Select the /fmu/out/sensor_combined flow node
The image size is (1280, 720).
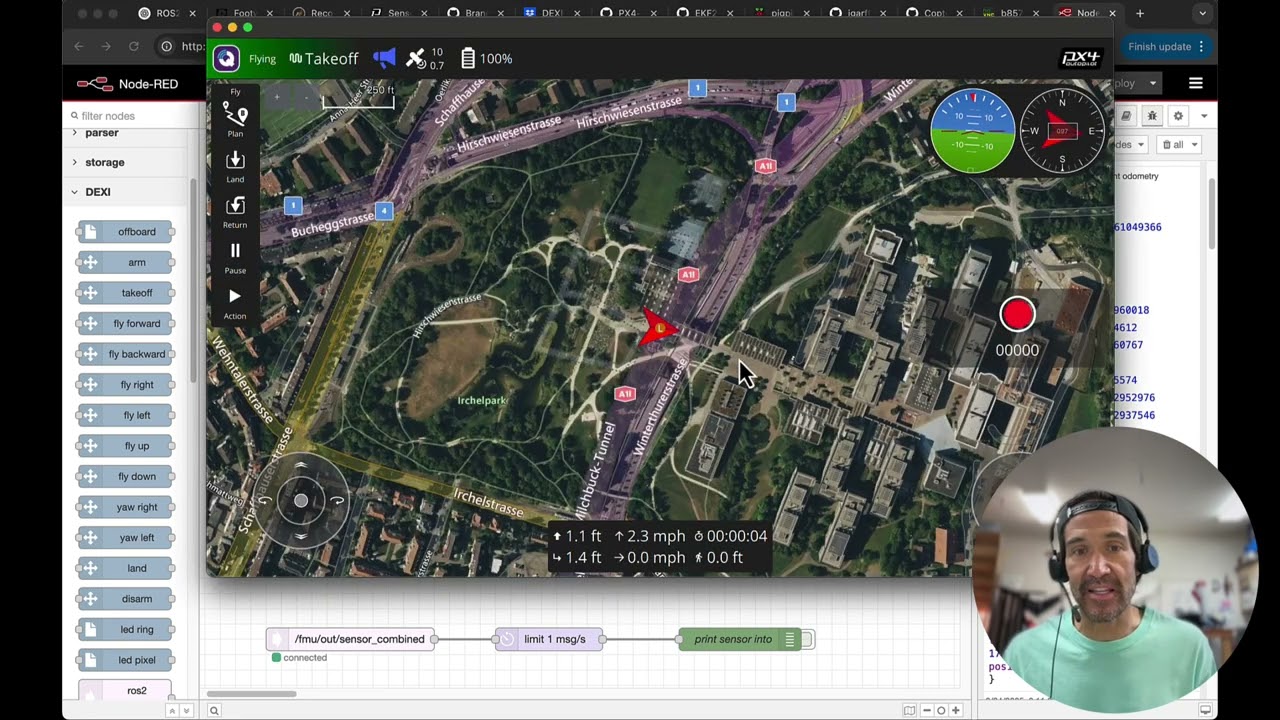pyautogui.click(x=350, y=639)
